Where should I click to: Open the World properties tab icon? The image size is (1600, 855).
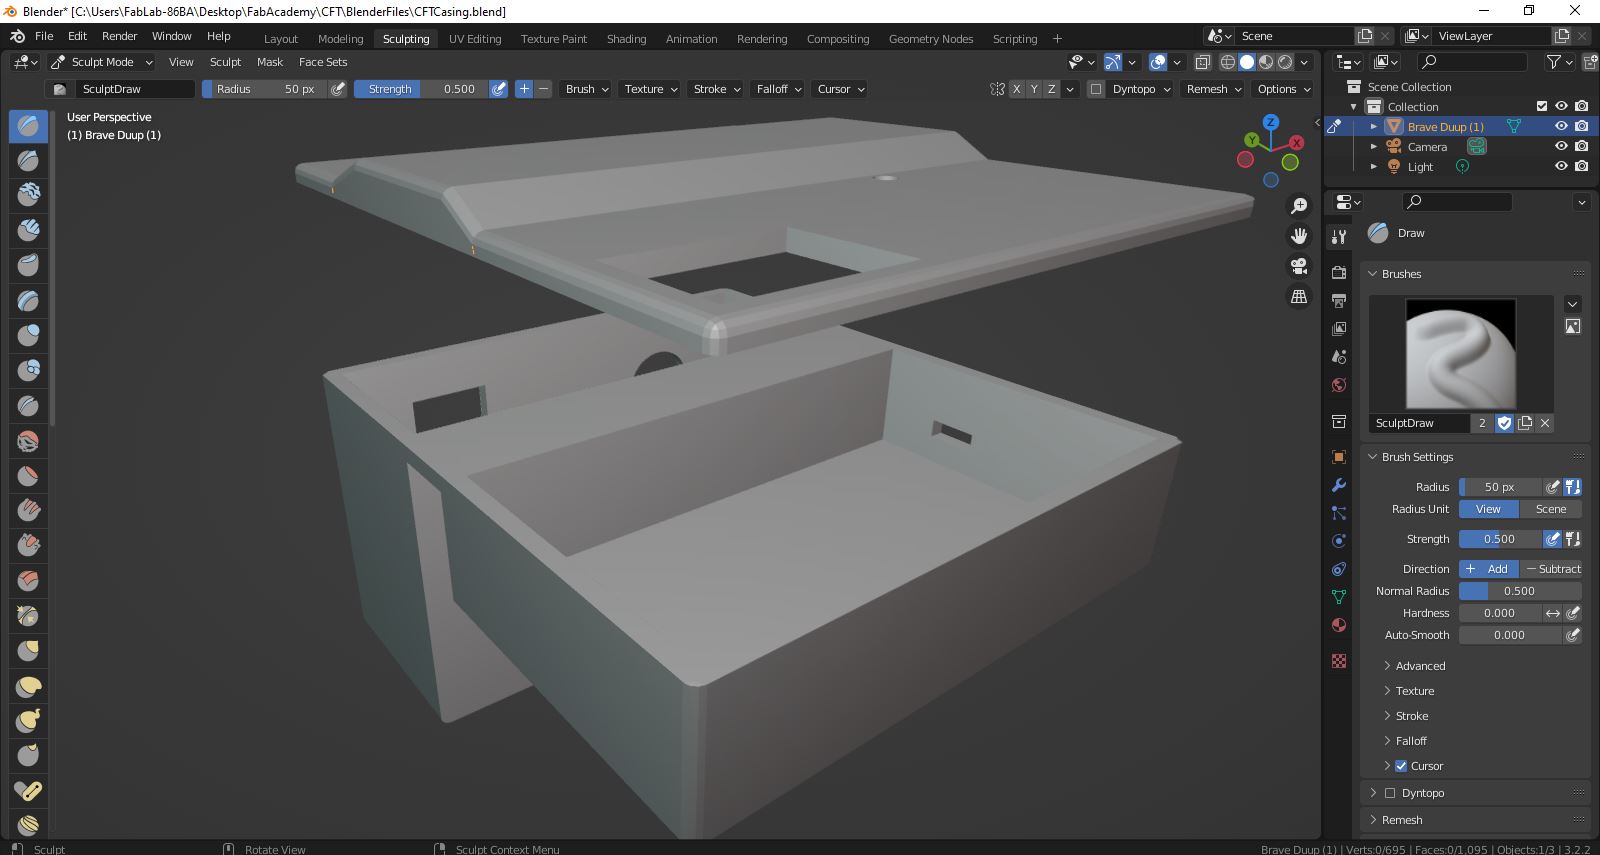click(x=1339, y=385)
